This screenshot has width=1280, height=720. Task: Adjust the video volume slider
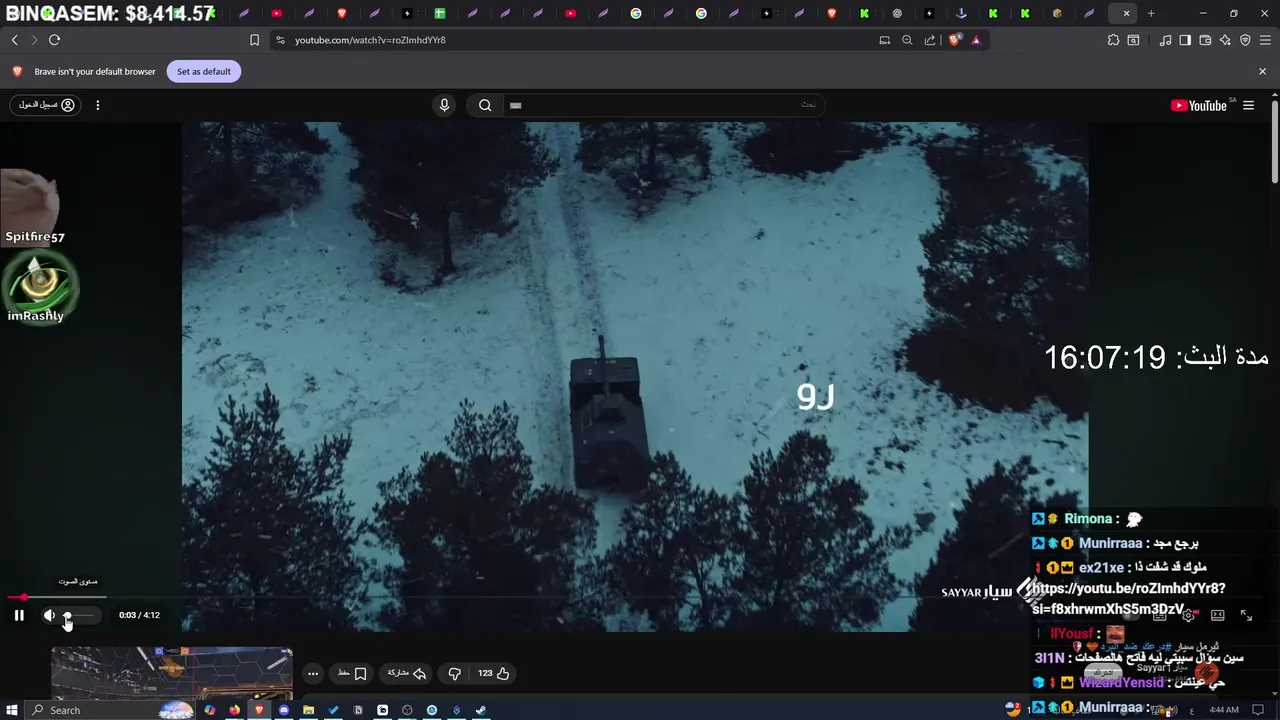[x=80, y=615]
